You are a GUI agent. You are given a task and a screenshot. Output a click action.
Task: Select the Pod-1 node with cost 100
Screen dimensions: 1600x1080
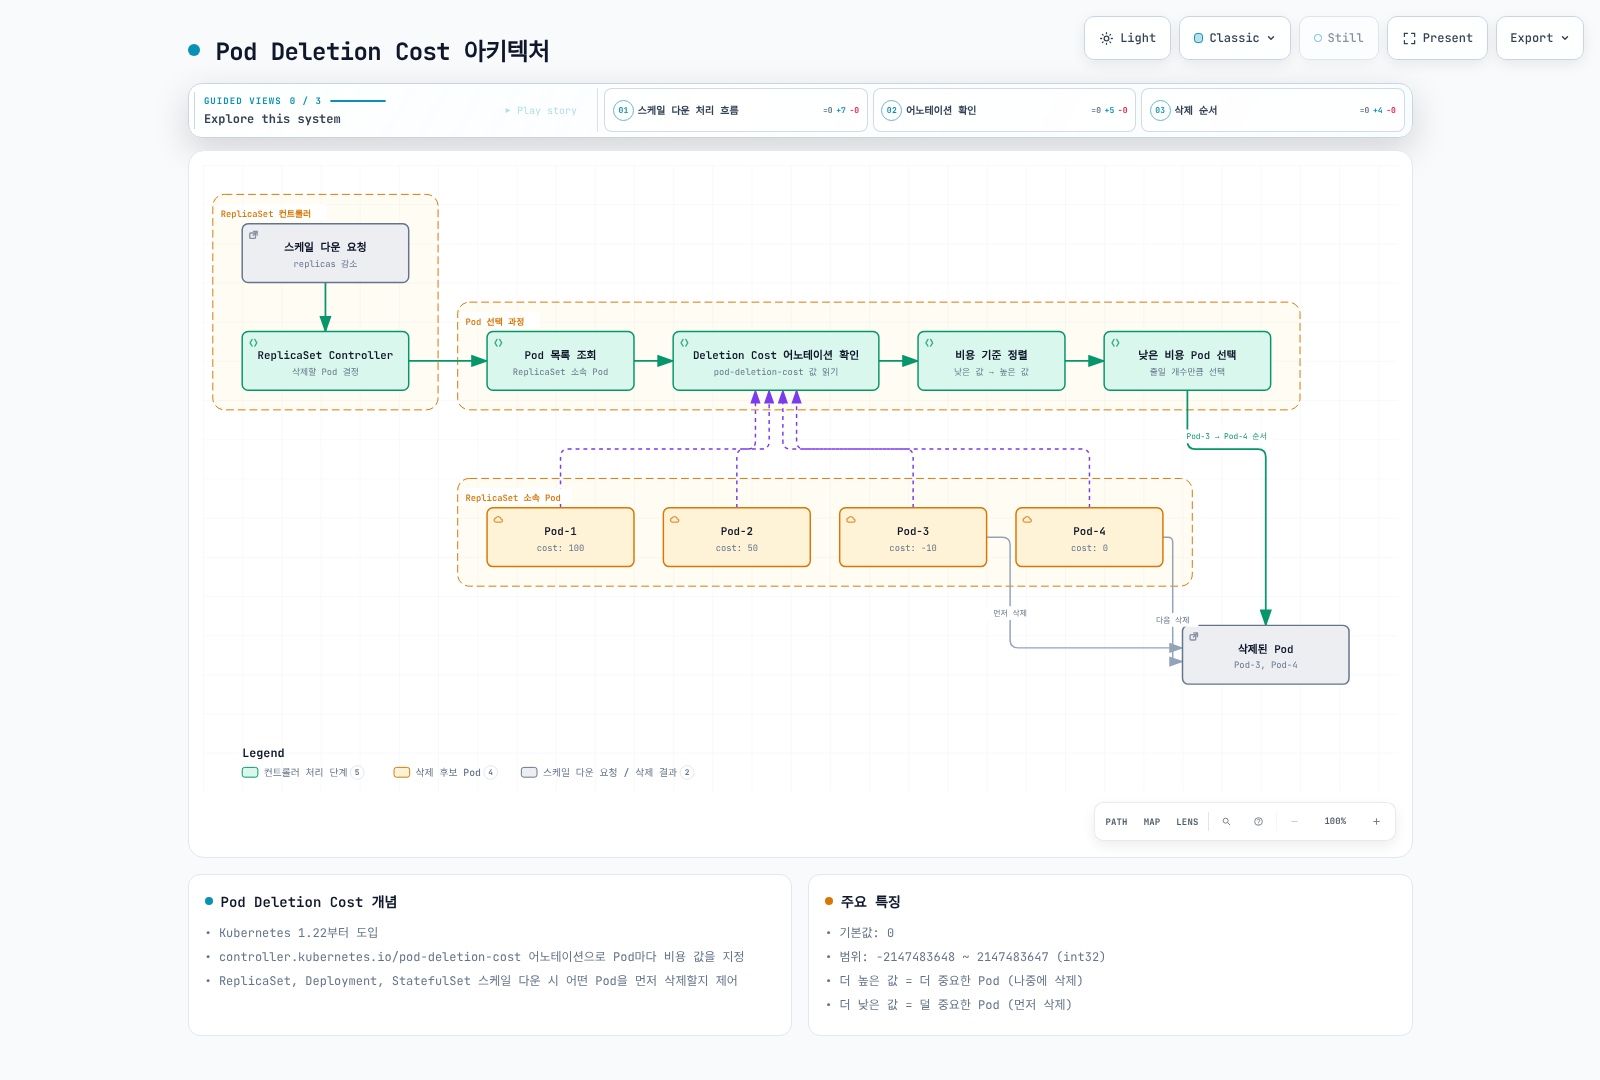(560, 537)
